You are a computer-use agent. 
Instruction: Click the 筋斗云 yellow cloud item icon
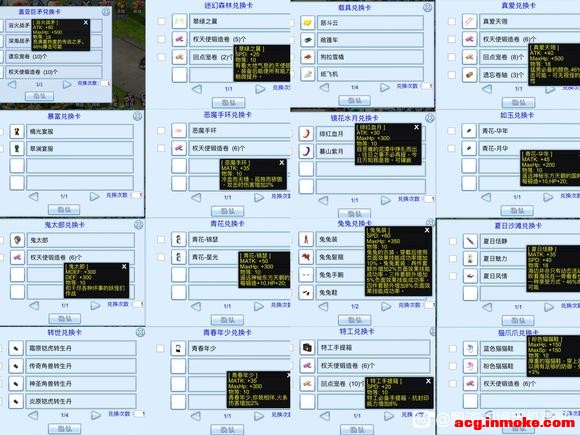click(x=307, y=23)
